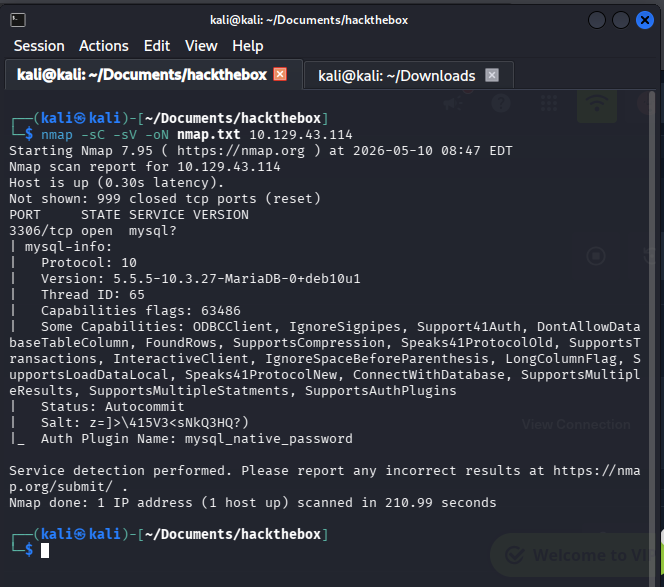Click the 'mysql-info:' script output heading
Screen dimensions: 664x587
point(68,246)
